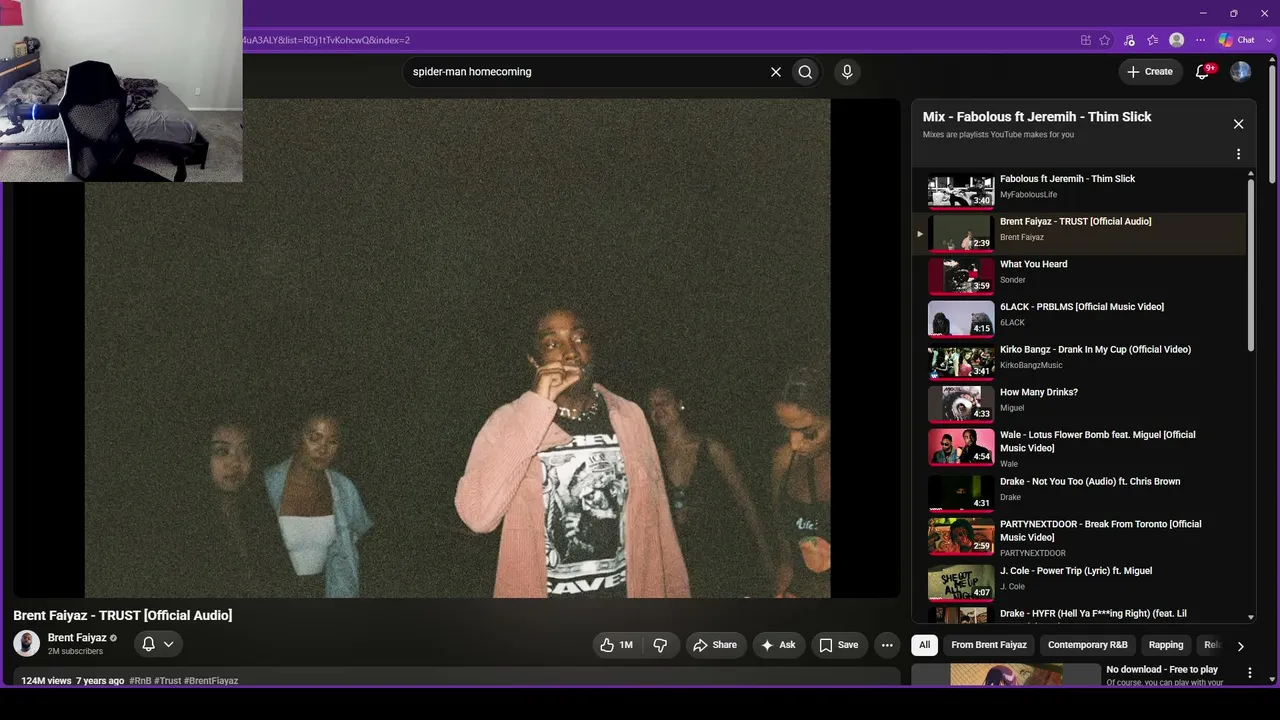The image size is (1280, 720).
Task: Close the Mix playlist panel
Action: click(1238, 124)
